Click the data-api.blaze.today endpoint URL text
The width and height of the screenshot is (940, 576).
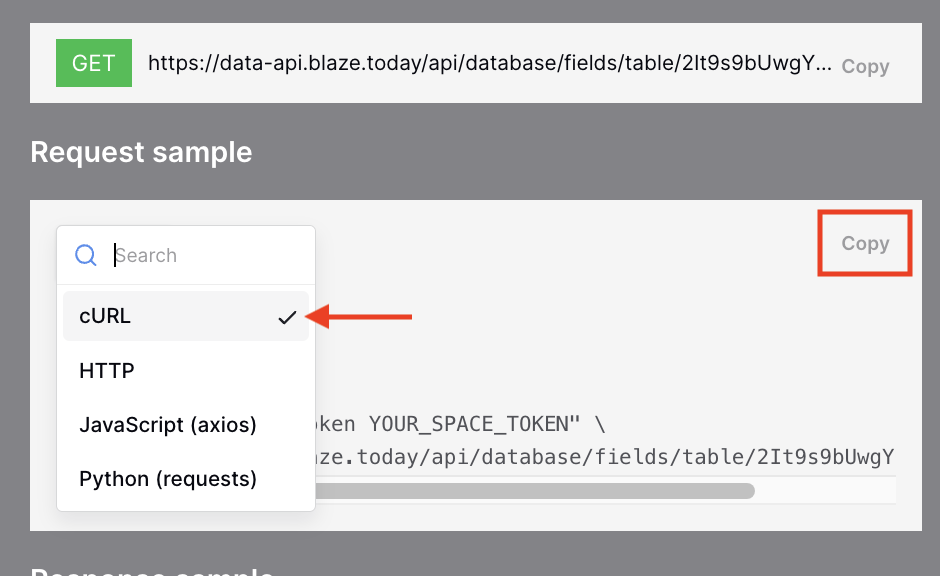489,63
